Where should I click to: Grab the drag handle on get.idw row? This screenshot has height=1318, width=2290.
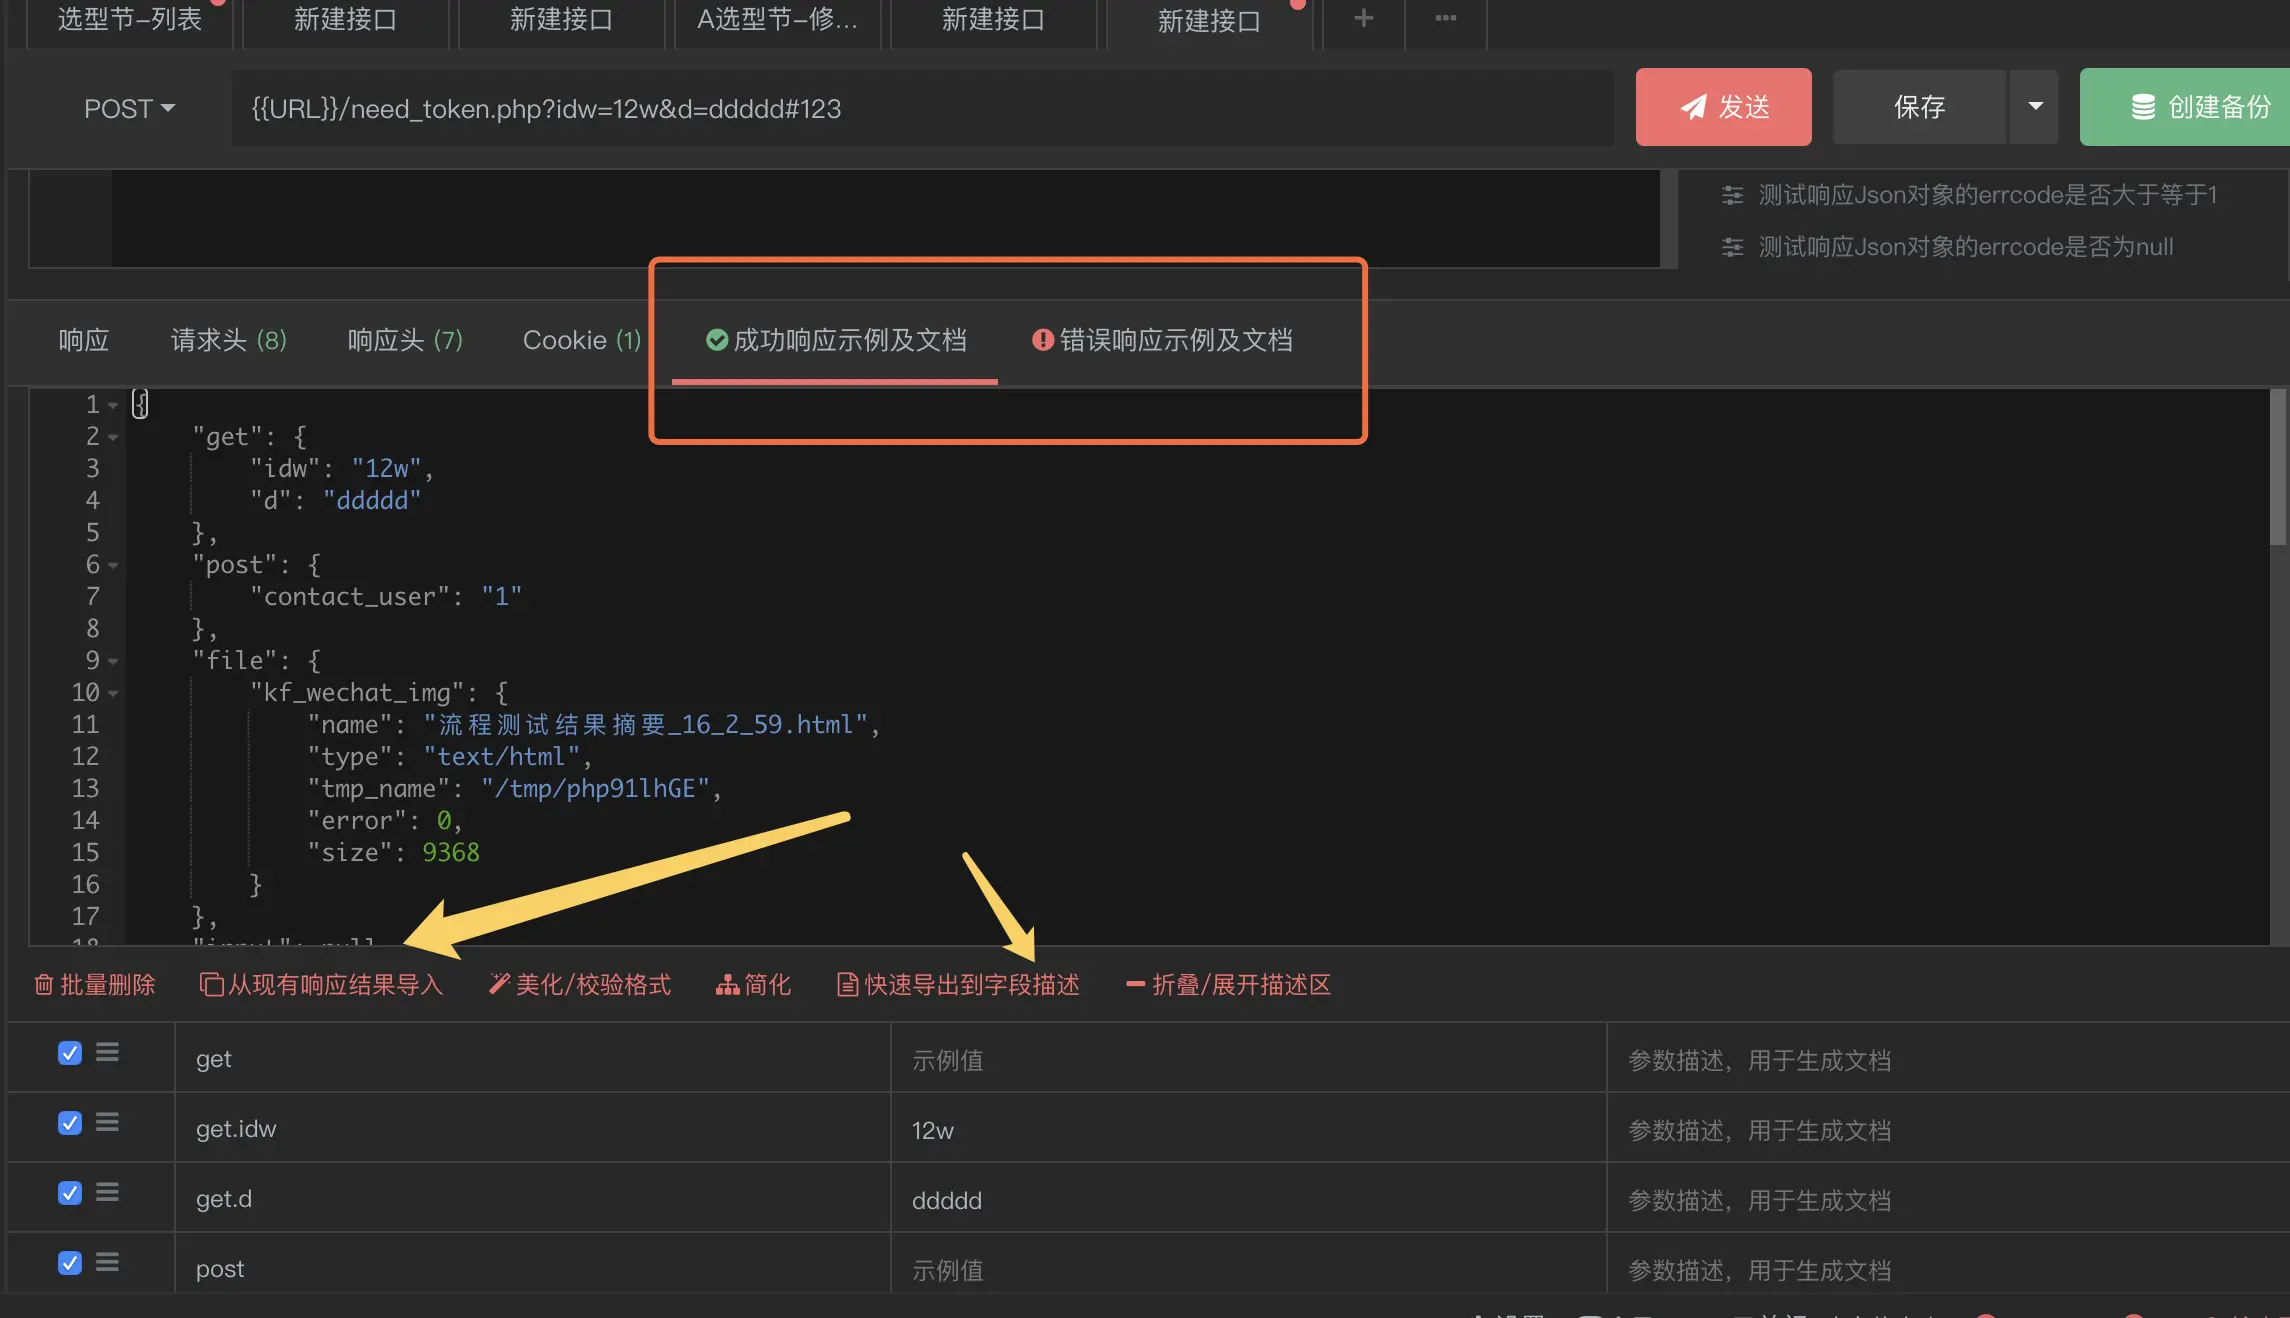pos(107,1122)
